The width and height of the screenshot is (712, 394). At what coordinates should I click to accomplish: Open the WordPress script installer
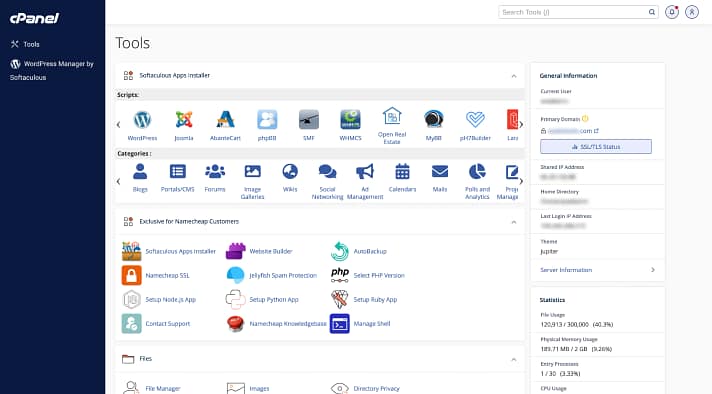click(x=142, y=120)
